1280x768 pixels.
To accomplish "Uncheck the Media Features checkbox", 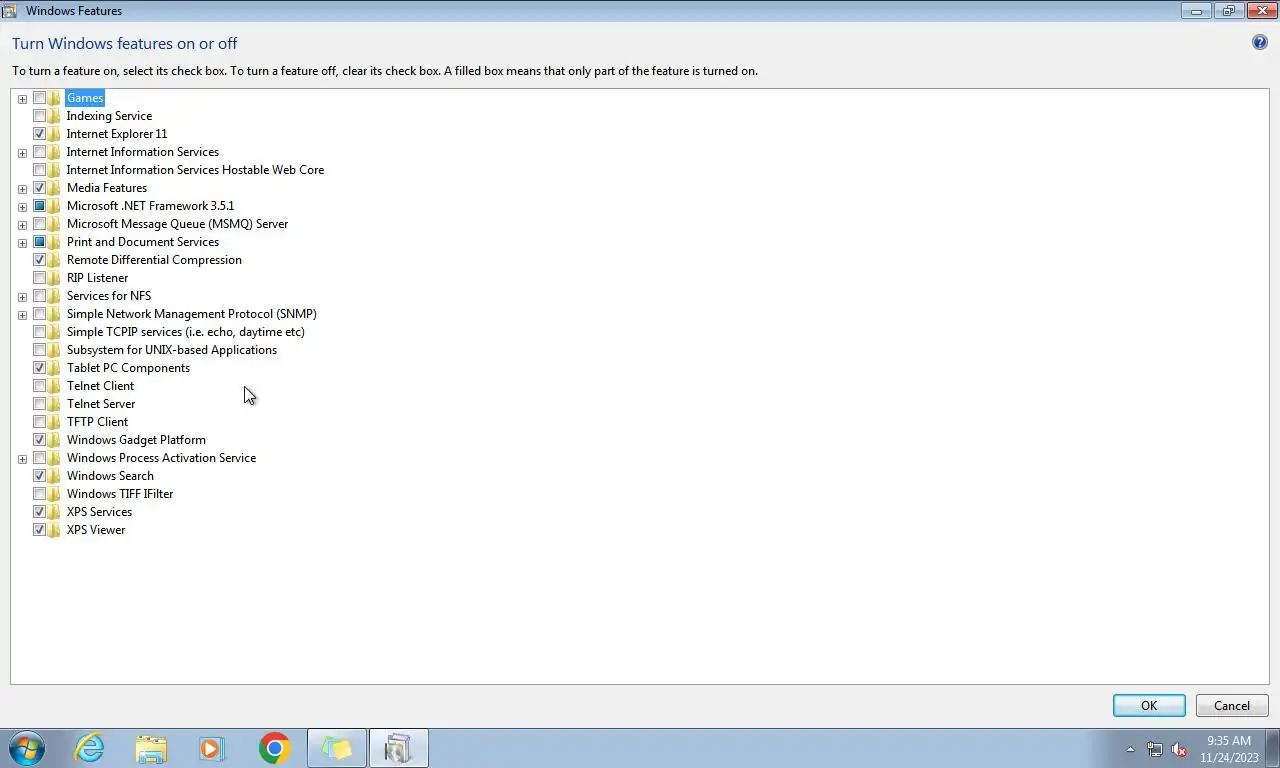I will pos(40,188).
